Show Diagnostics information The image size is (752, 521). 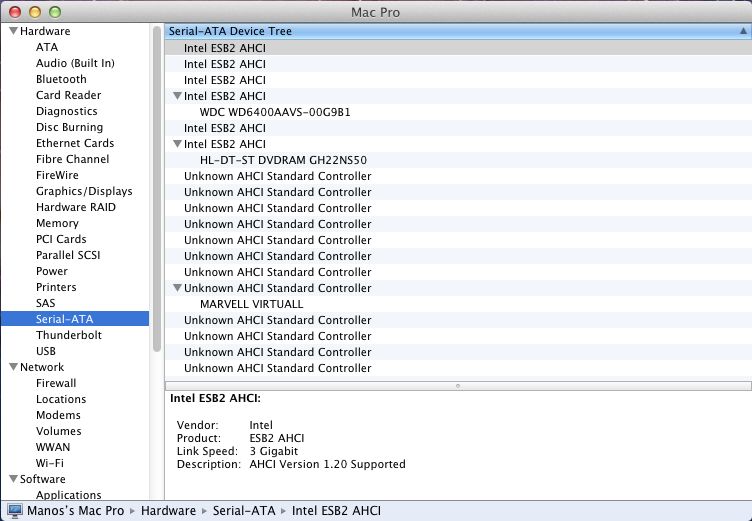click(67, 111)
